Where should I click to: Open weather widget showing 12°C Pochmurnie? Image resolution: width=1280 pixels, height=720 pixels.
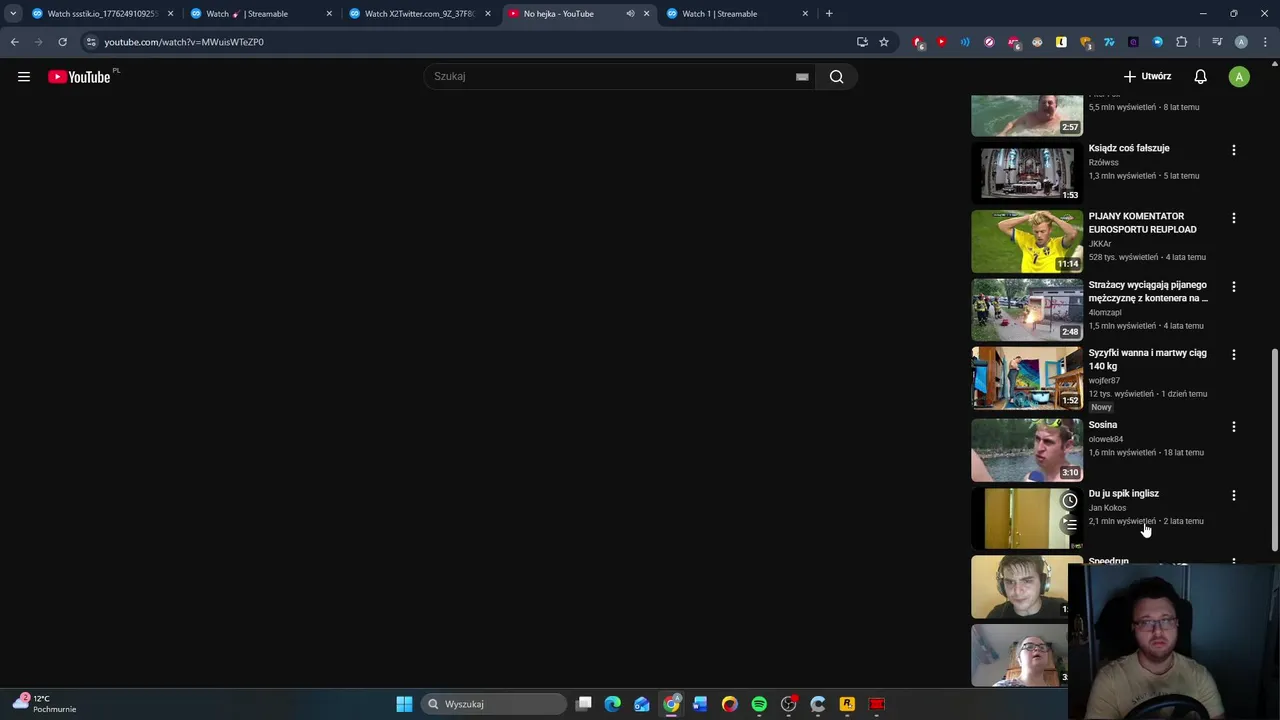click(44, 703)
